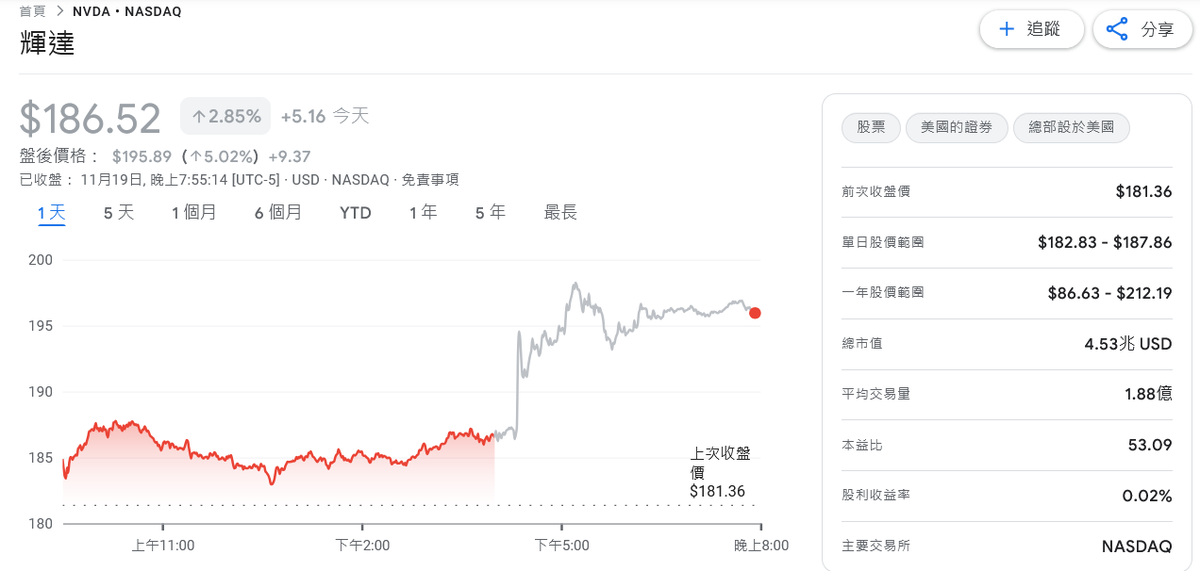The height and width of the screenshot is (571, 1200).
Task: Click the 股票 category chip
Action: (x=870, y=127)
